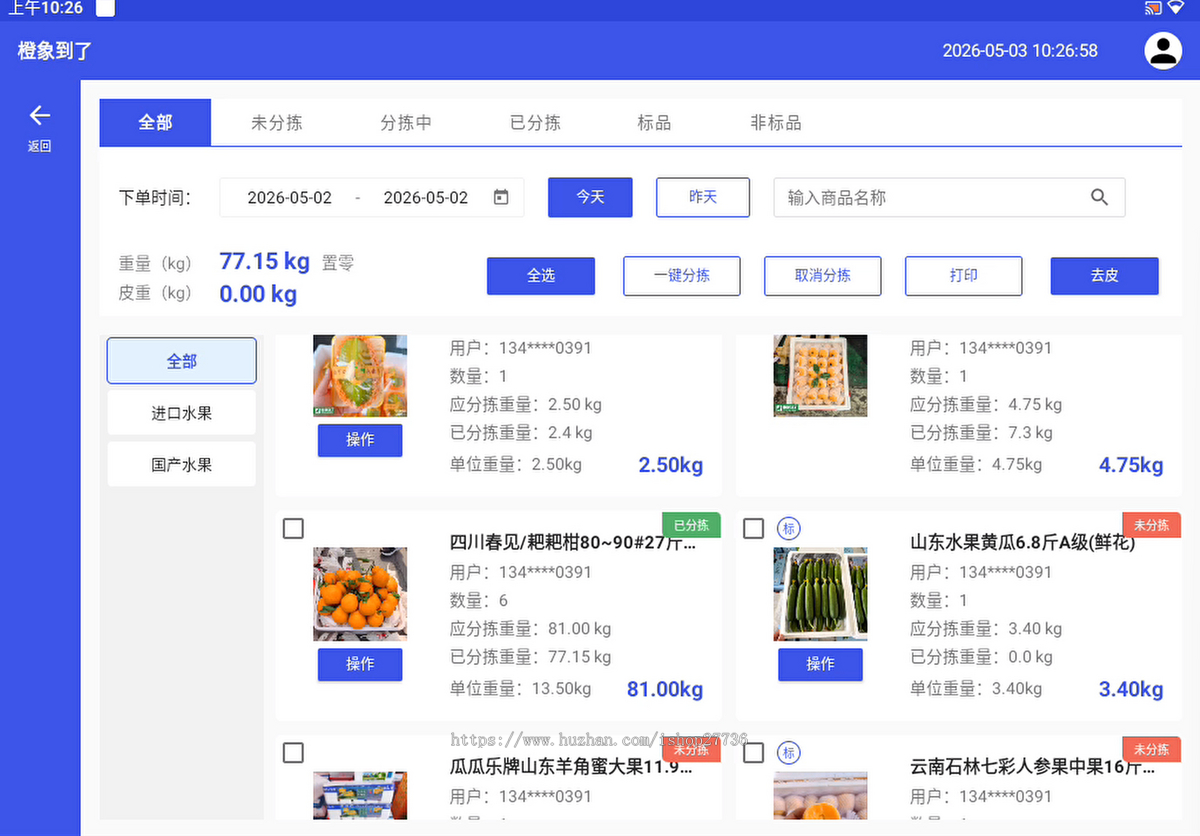
Task: Click the end date 2026-05-02 field
Action: pyautogui.click(x=426, y=198)
